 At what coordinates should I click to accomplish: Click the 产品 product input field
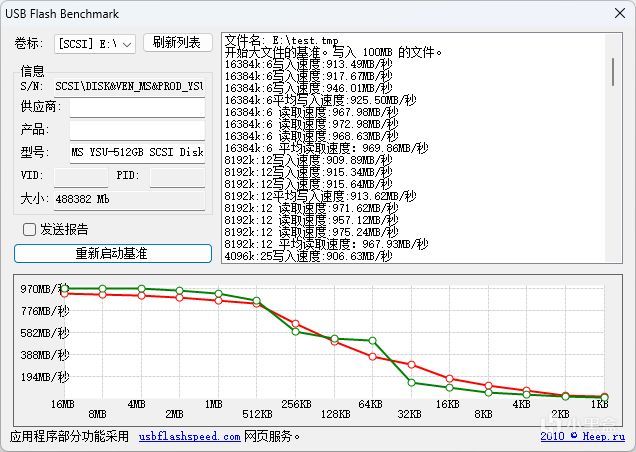coord(137,130)
